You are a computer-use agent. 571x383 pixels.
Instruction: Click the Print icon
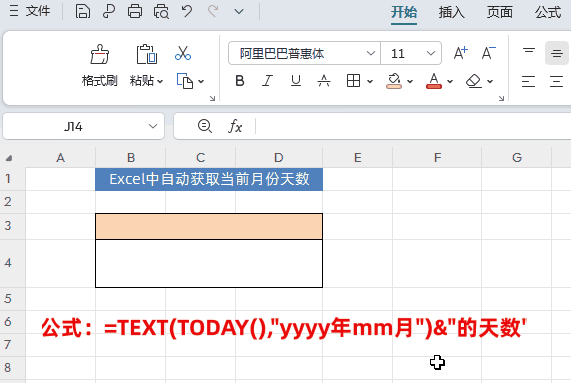coord(135,11)
